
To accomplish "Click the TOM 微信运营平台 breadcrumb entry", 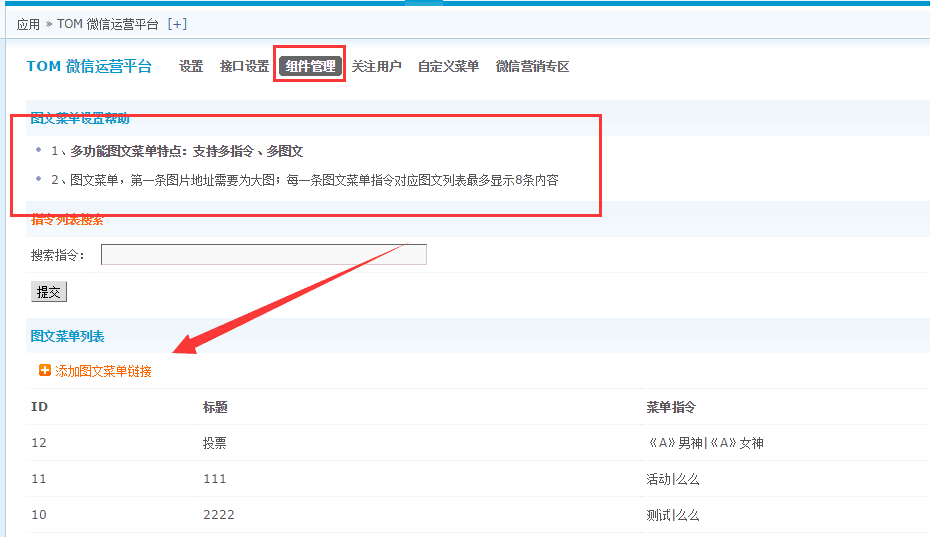I will click(x=107, y=24).
